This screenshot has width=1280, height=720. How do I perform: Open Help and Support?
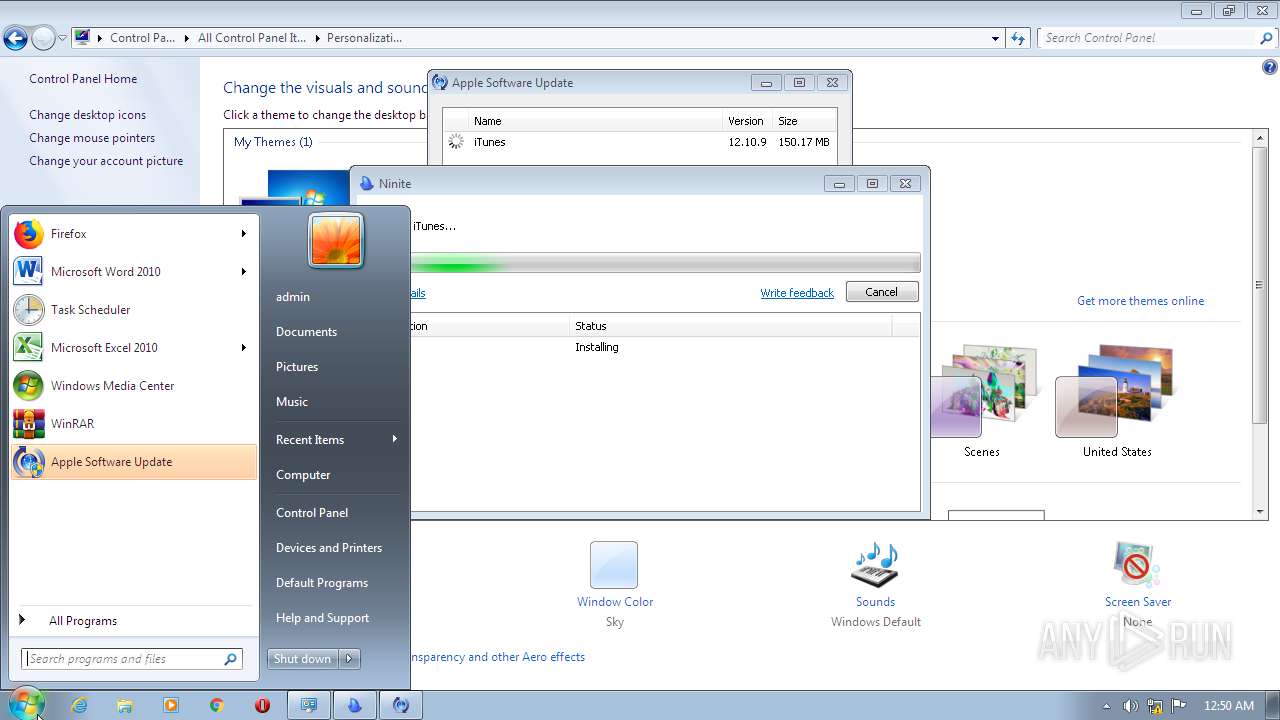pyautogui.click(x=323, y=618)
